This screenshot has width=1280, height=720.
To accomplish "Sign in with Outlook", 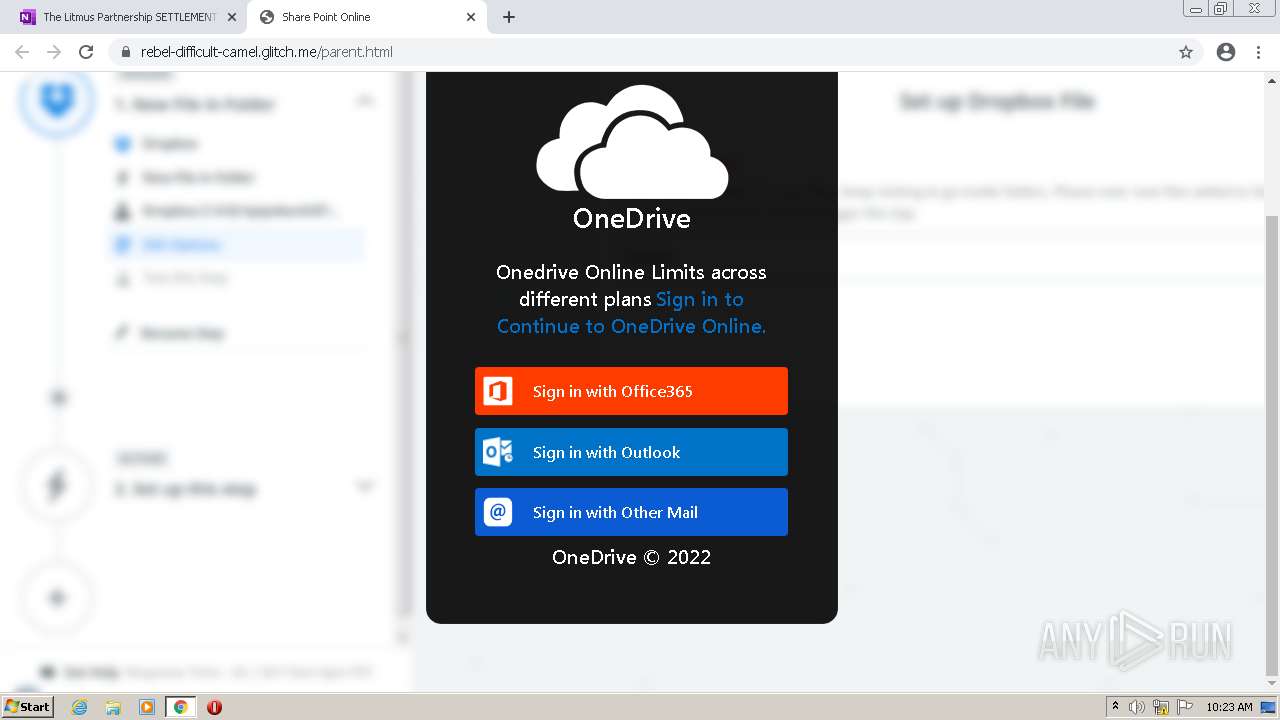I will [x=631, y=452].
